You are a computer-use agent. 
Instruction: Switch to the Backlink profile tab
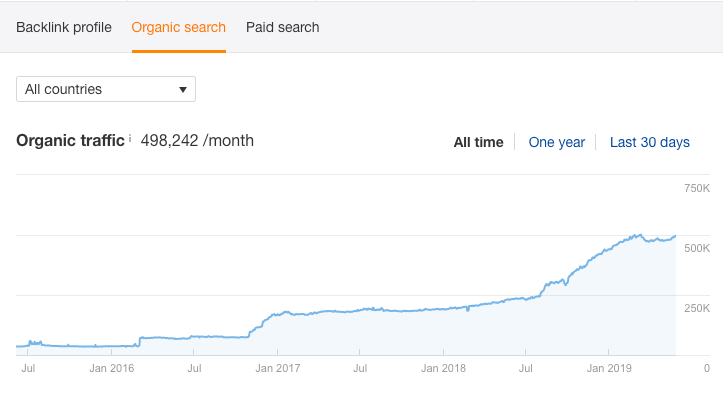(x=64, y=27)
